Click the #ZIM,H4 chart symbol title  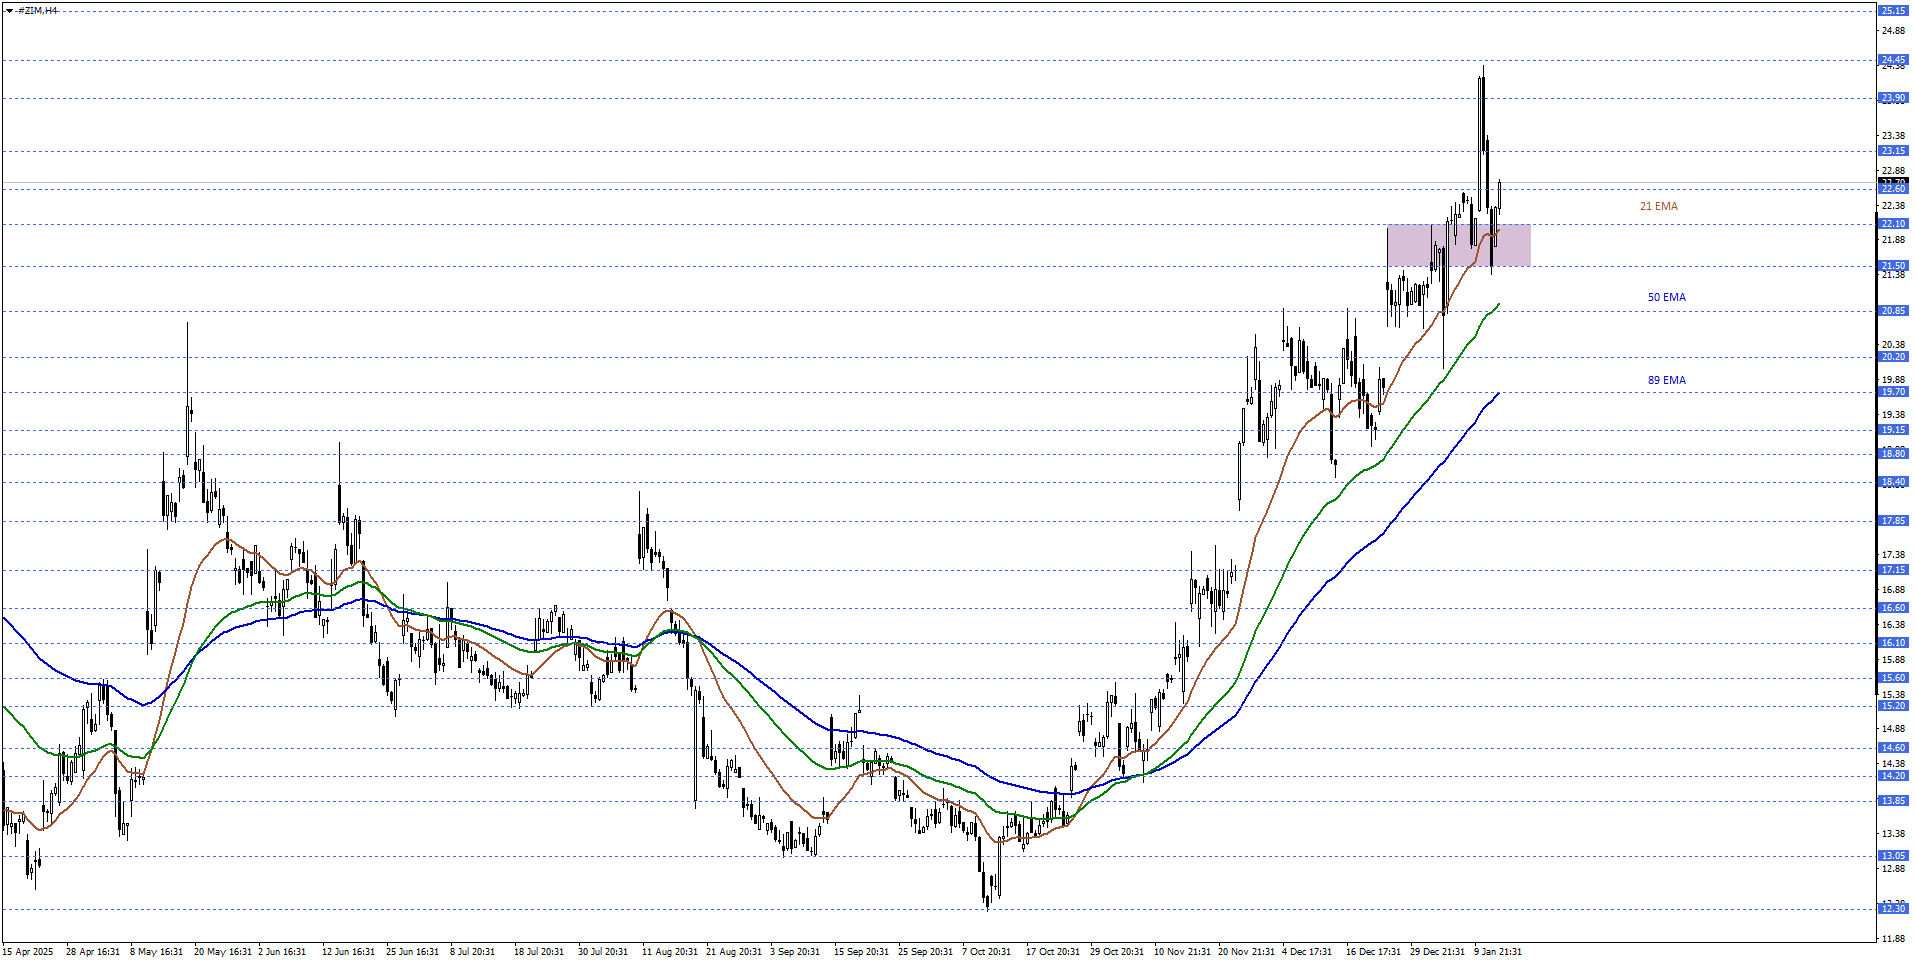click(37, 10)
